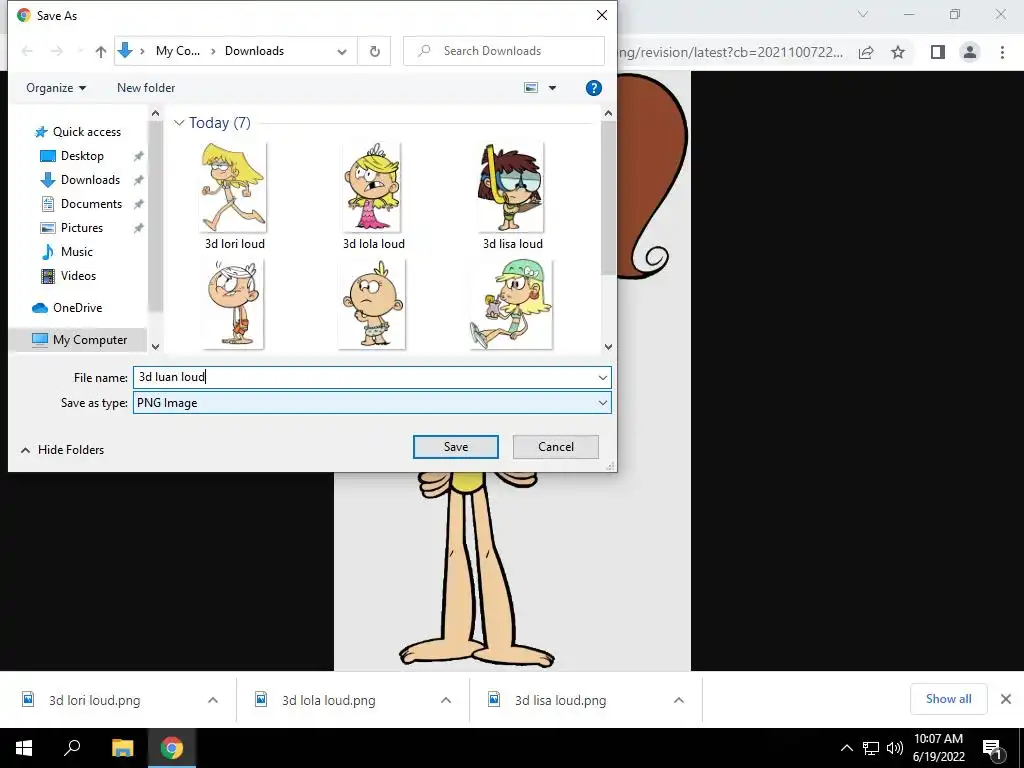Screen dimensions: 1024x768
Task: Open Pictures in the navigation pane
Action: [x=72, y=228]
